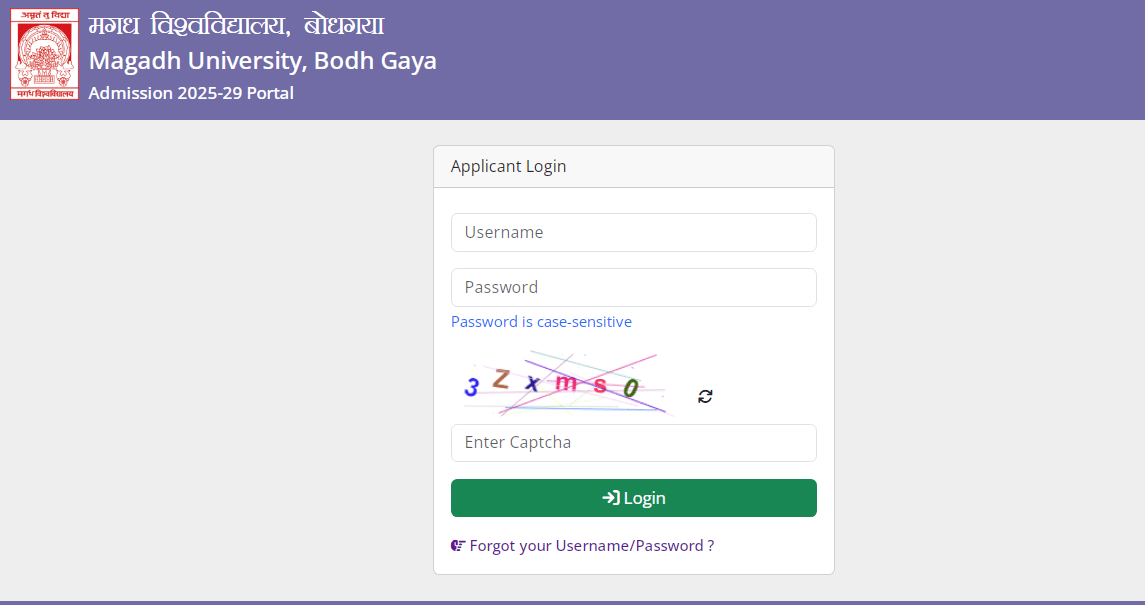Click the Applicant Login panel header
Image resolution: width=1145 pixels, height=605 pixels.
coord(508,166)
